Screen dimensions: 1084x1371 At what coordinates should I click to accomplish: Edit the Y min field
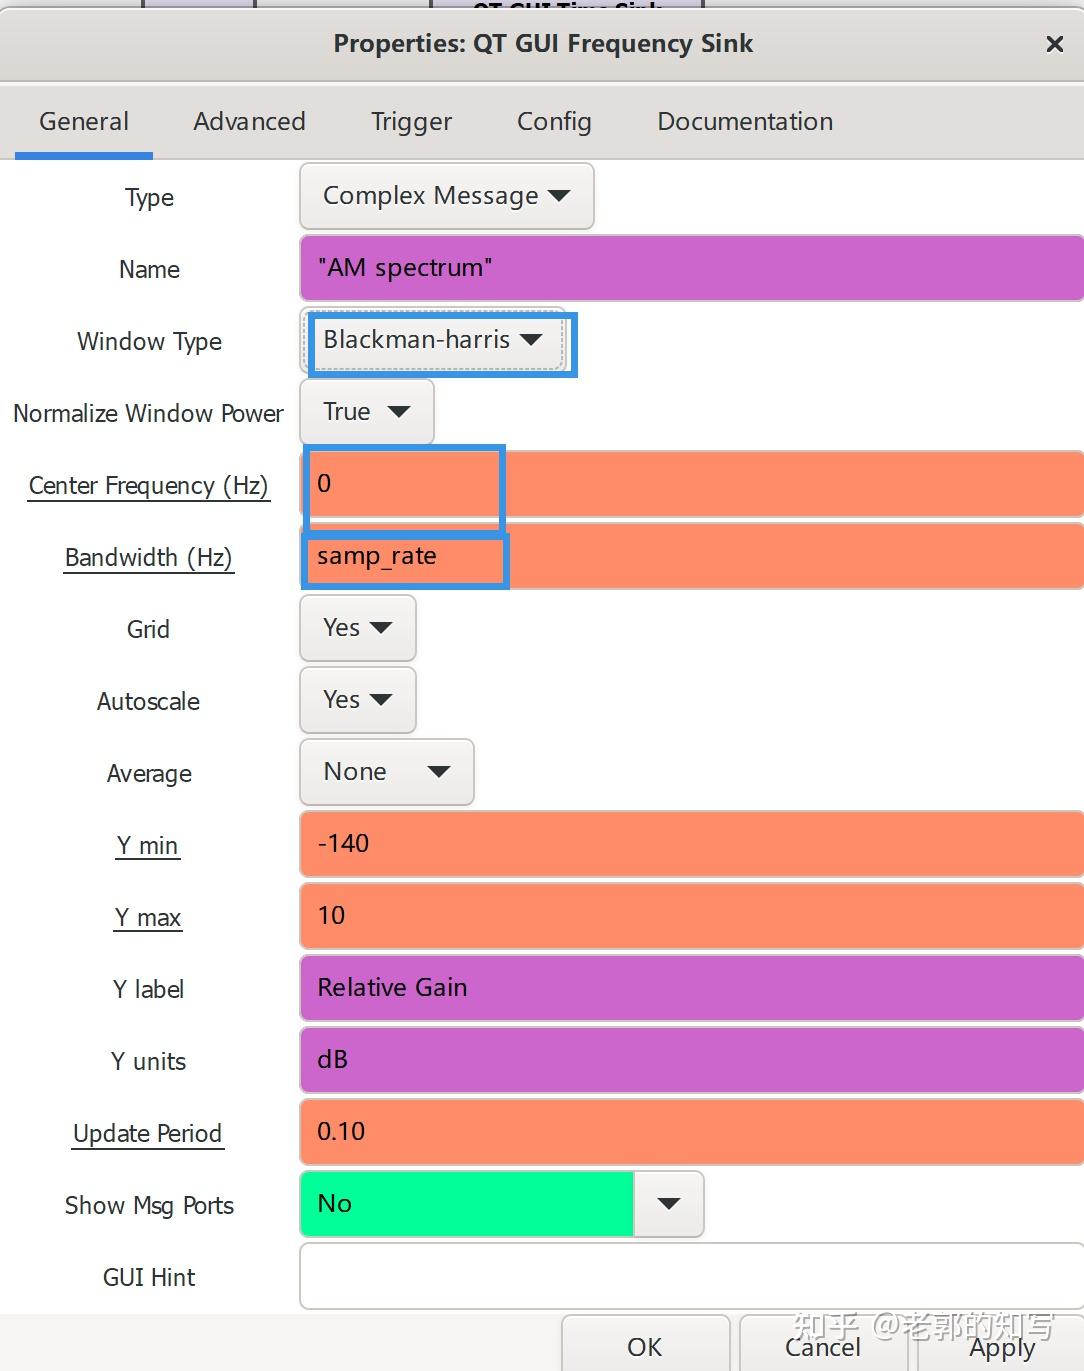tap(690, 844)
